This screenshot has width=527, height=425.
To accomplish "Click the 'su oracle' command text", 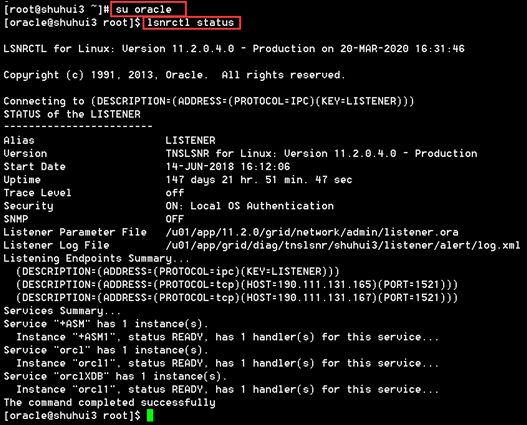I will pyautogui.click(x=144, y=9).
